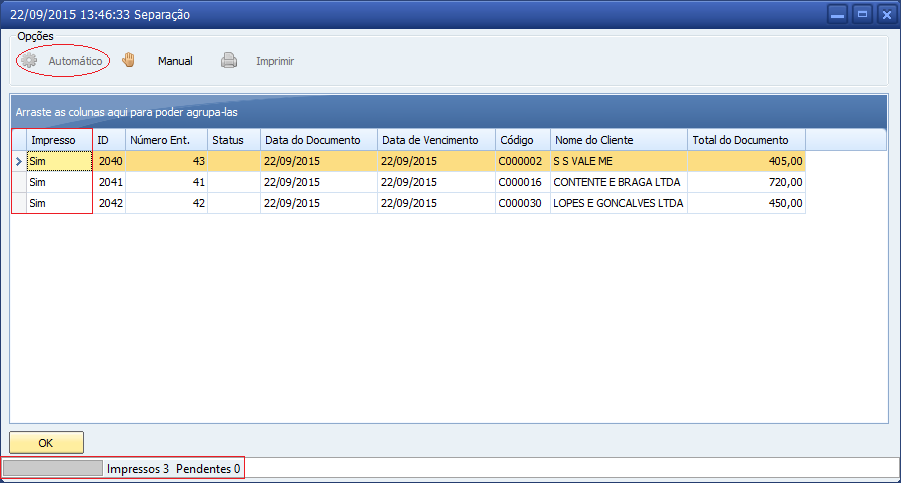Screen dimensions: 901x483
Task: Click Número Ent. cell 42
Action: click(x=167, y=203)
